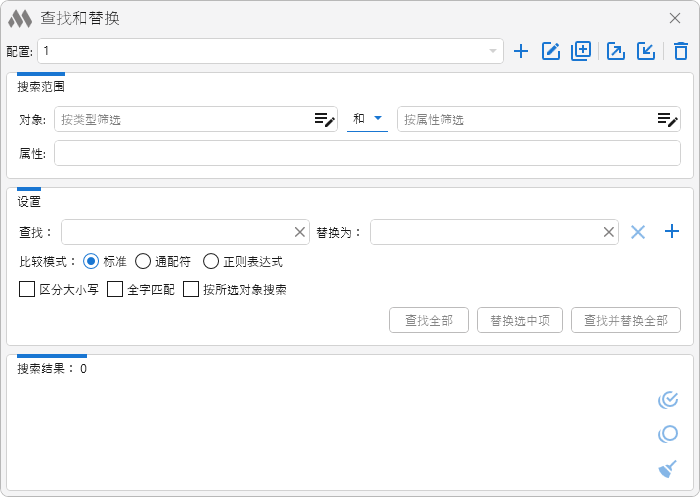Image resolution: width=700 pixels, height=497 pixels.
Task: Open the property filter list editor icon
Action: click(667, 120)
